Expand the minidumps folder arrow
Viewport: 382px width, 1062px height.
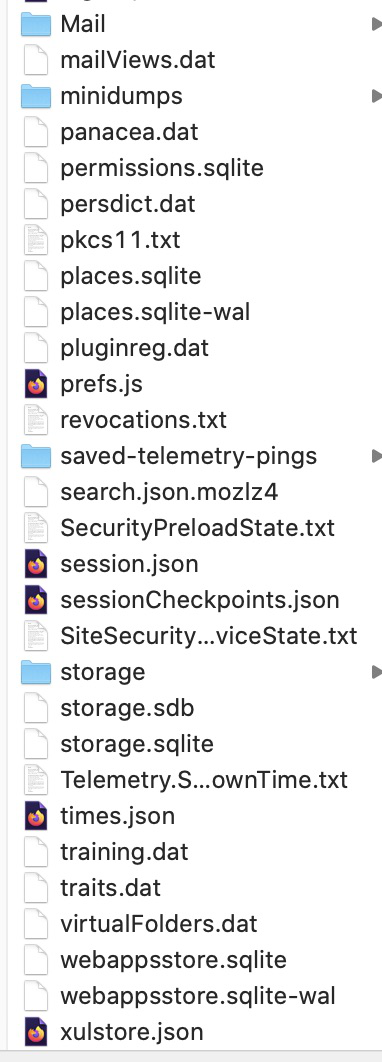[x=377, y=96]
